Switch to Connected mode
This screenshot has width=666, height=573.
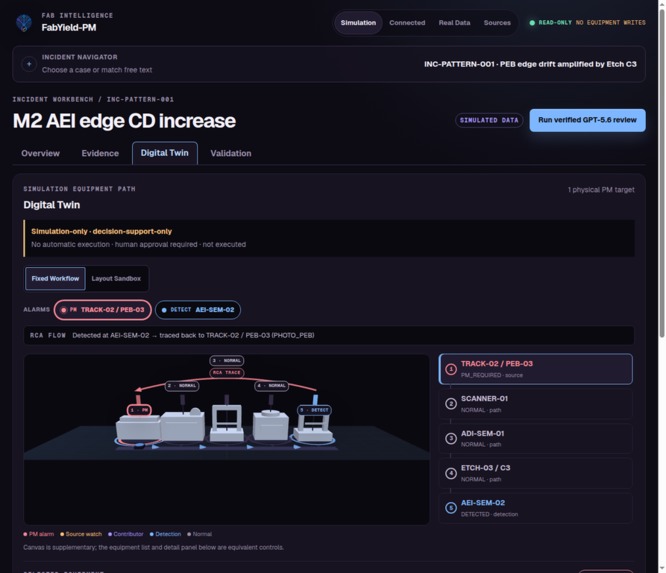point(407,23)
